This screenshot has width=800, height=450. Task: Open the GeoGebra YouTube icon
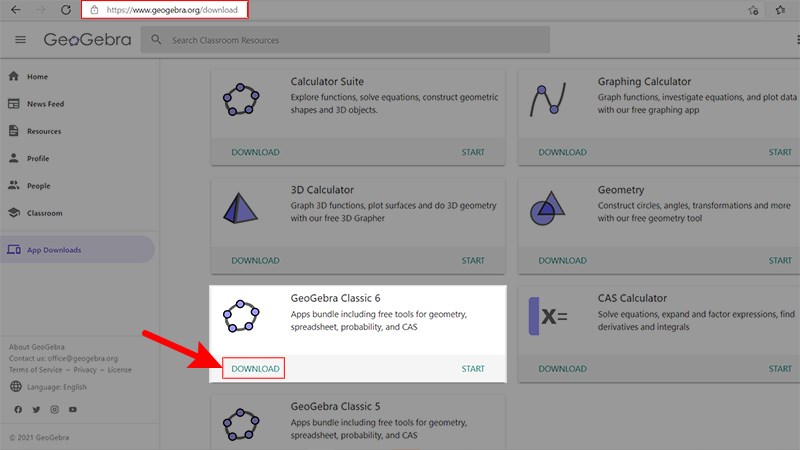pos(72,410)
